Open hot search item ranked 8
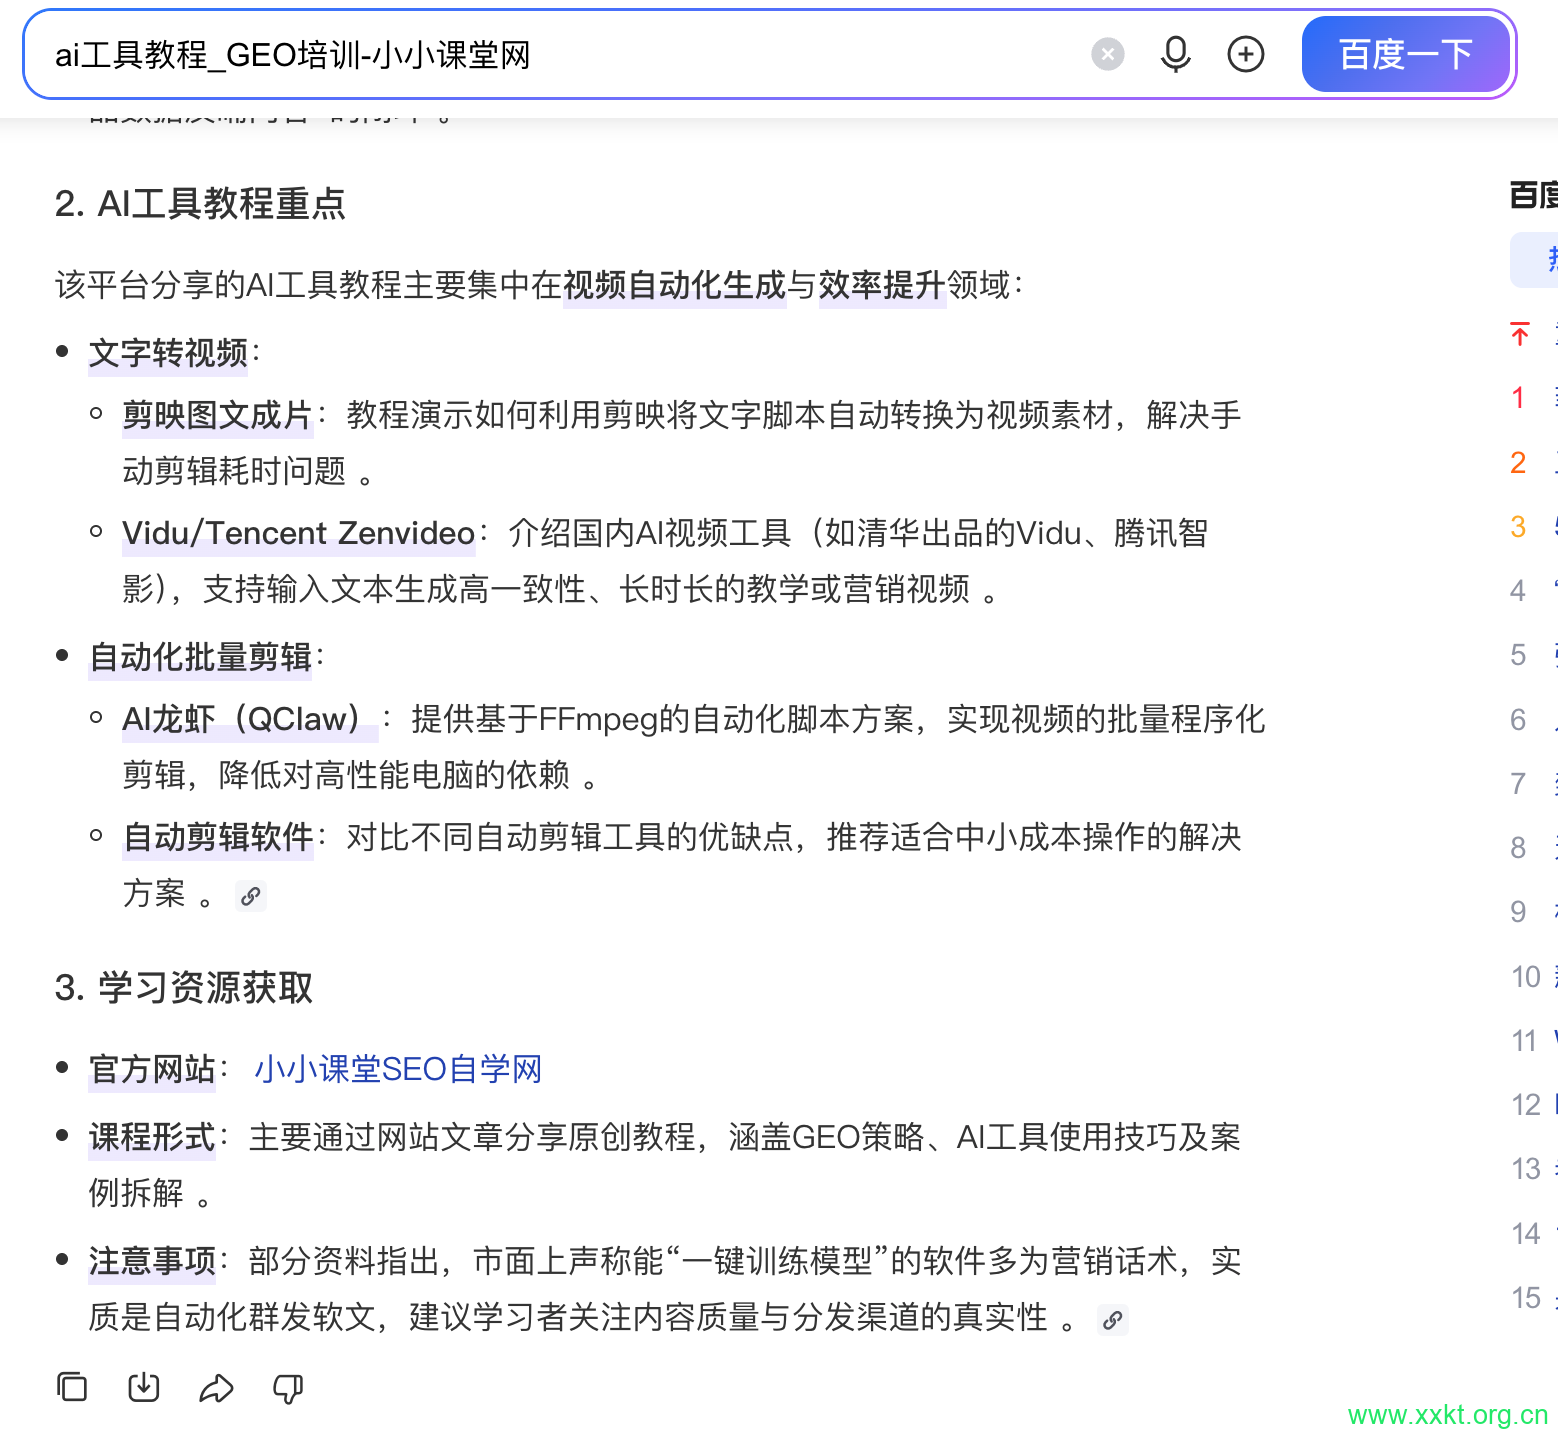 pyautogui.click(x=1535, y=848)
